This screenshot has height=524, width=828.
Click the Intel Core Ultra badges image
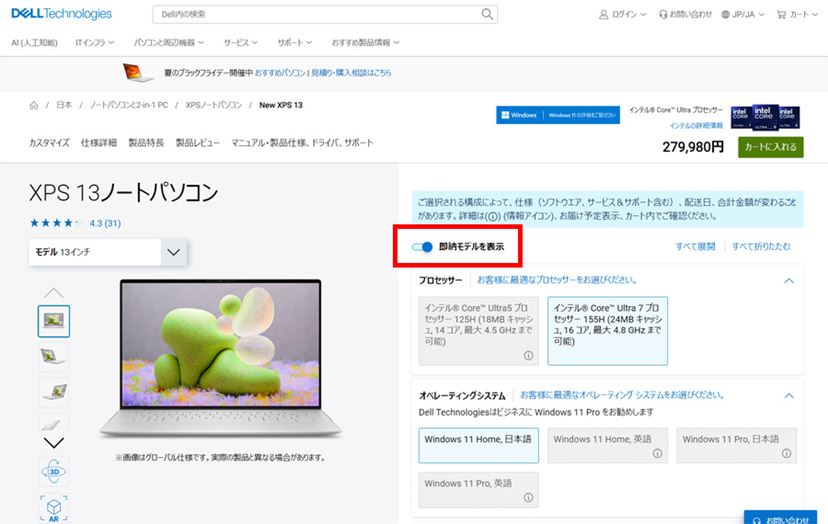765,117
